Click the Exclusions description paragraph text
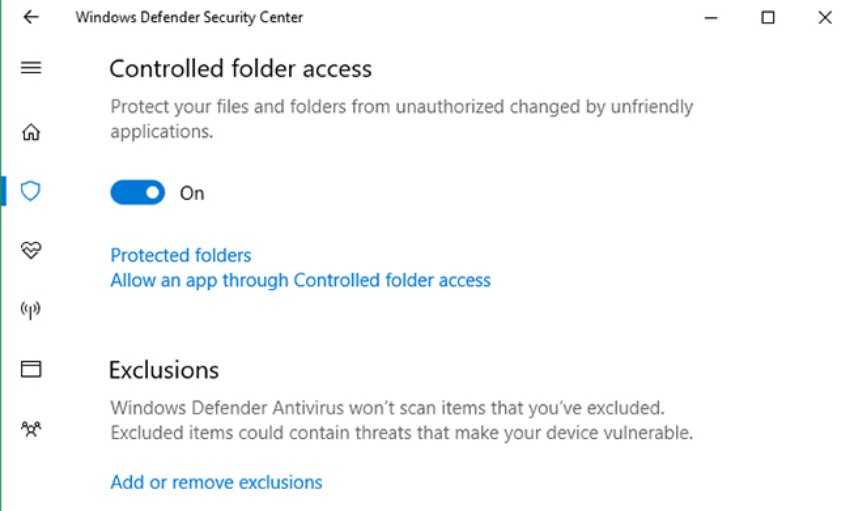 [x=400, y=421]
